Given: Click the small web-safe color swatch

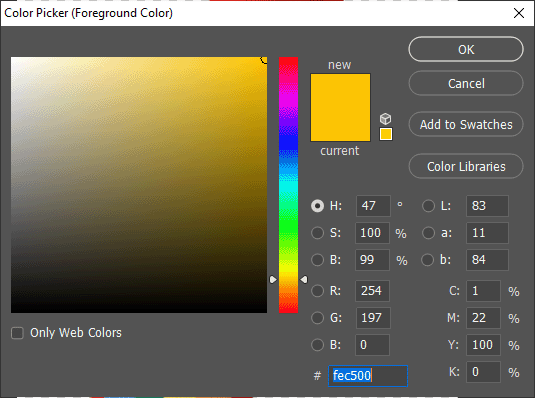Looking at the screenshot, I should (x=386, y=134).
